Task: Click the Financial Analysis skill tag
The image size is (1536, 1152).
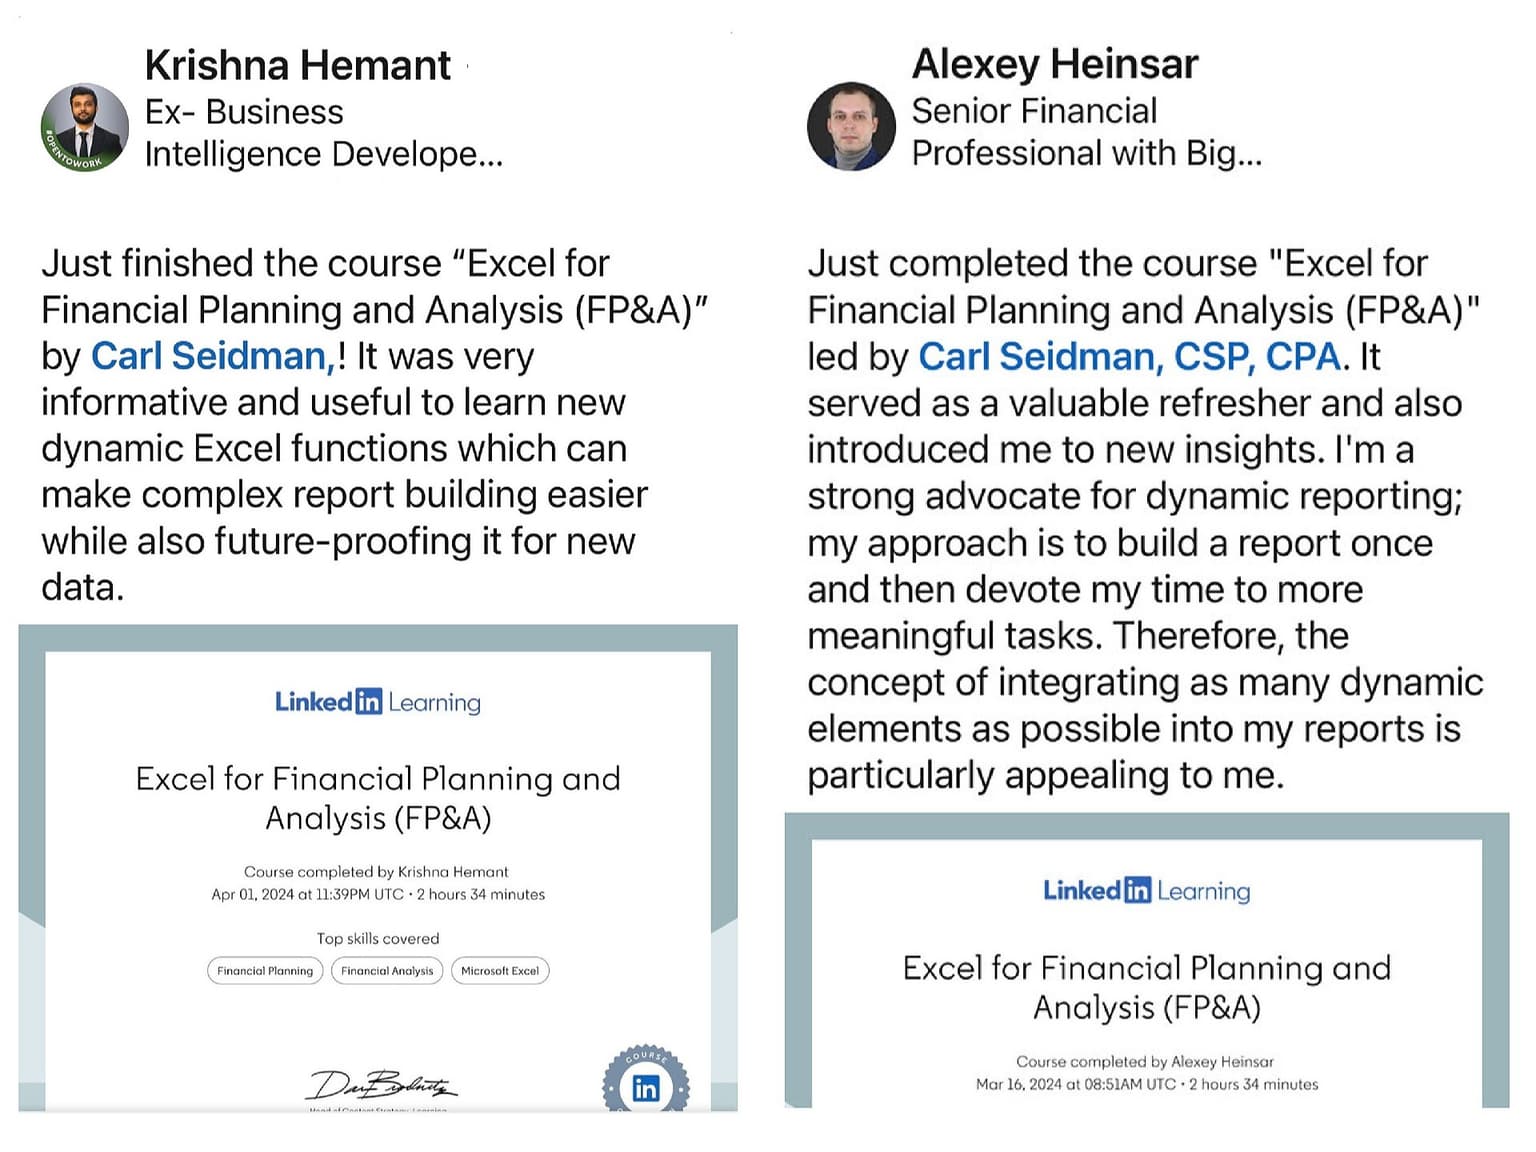Action: pos(387,971)
